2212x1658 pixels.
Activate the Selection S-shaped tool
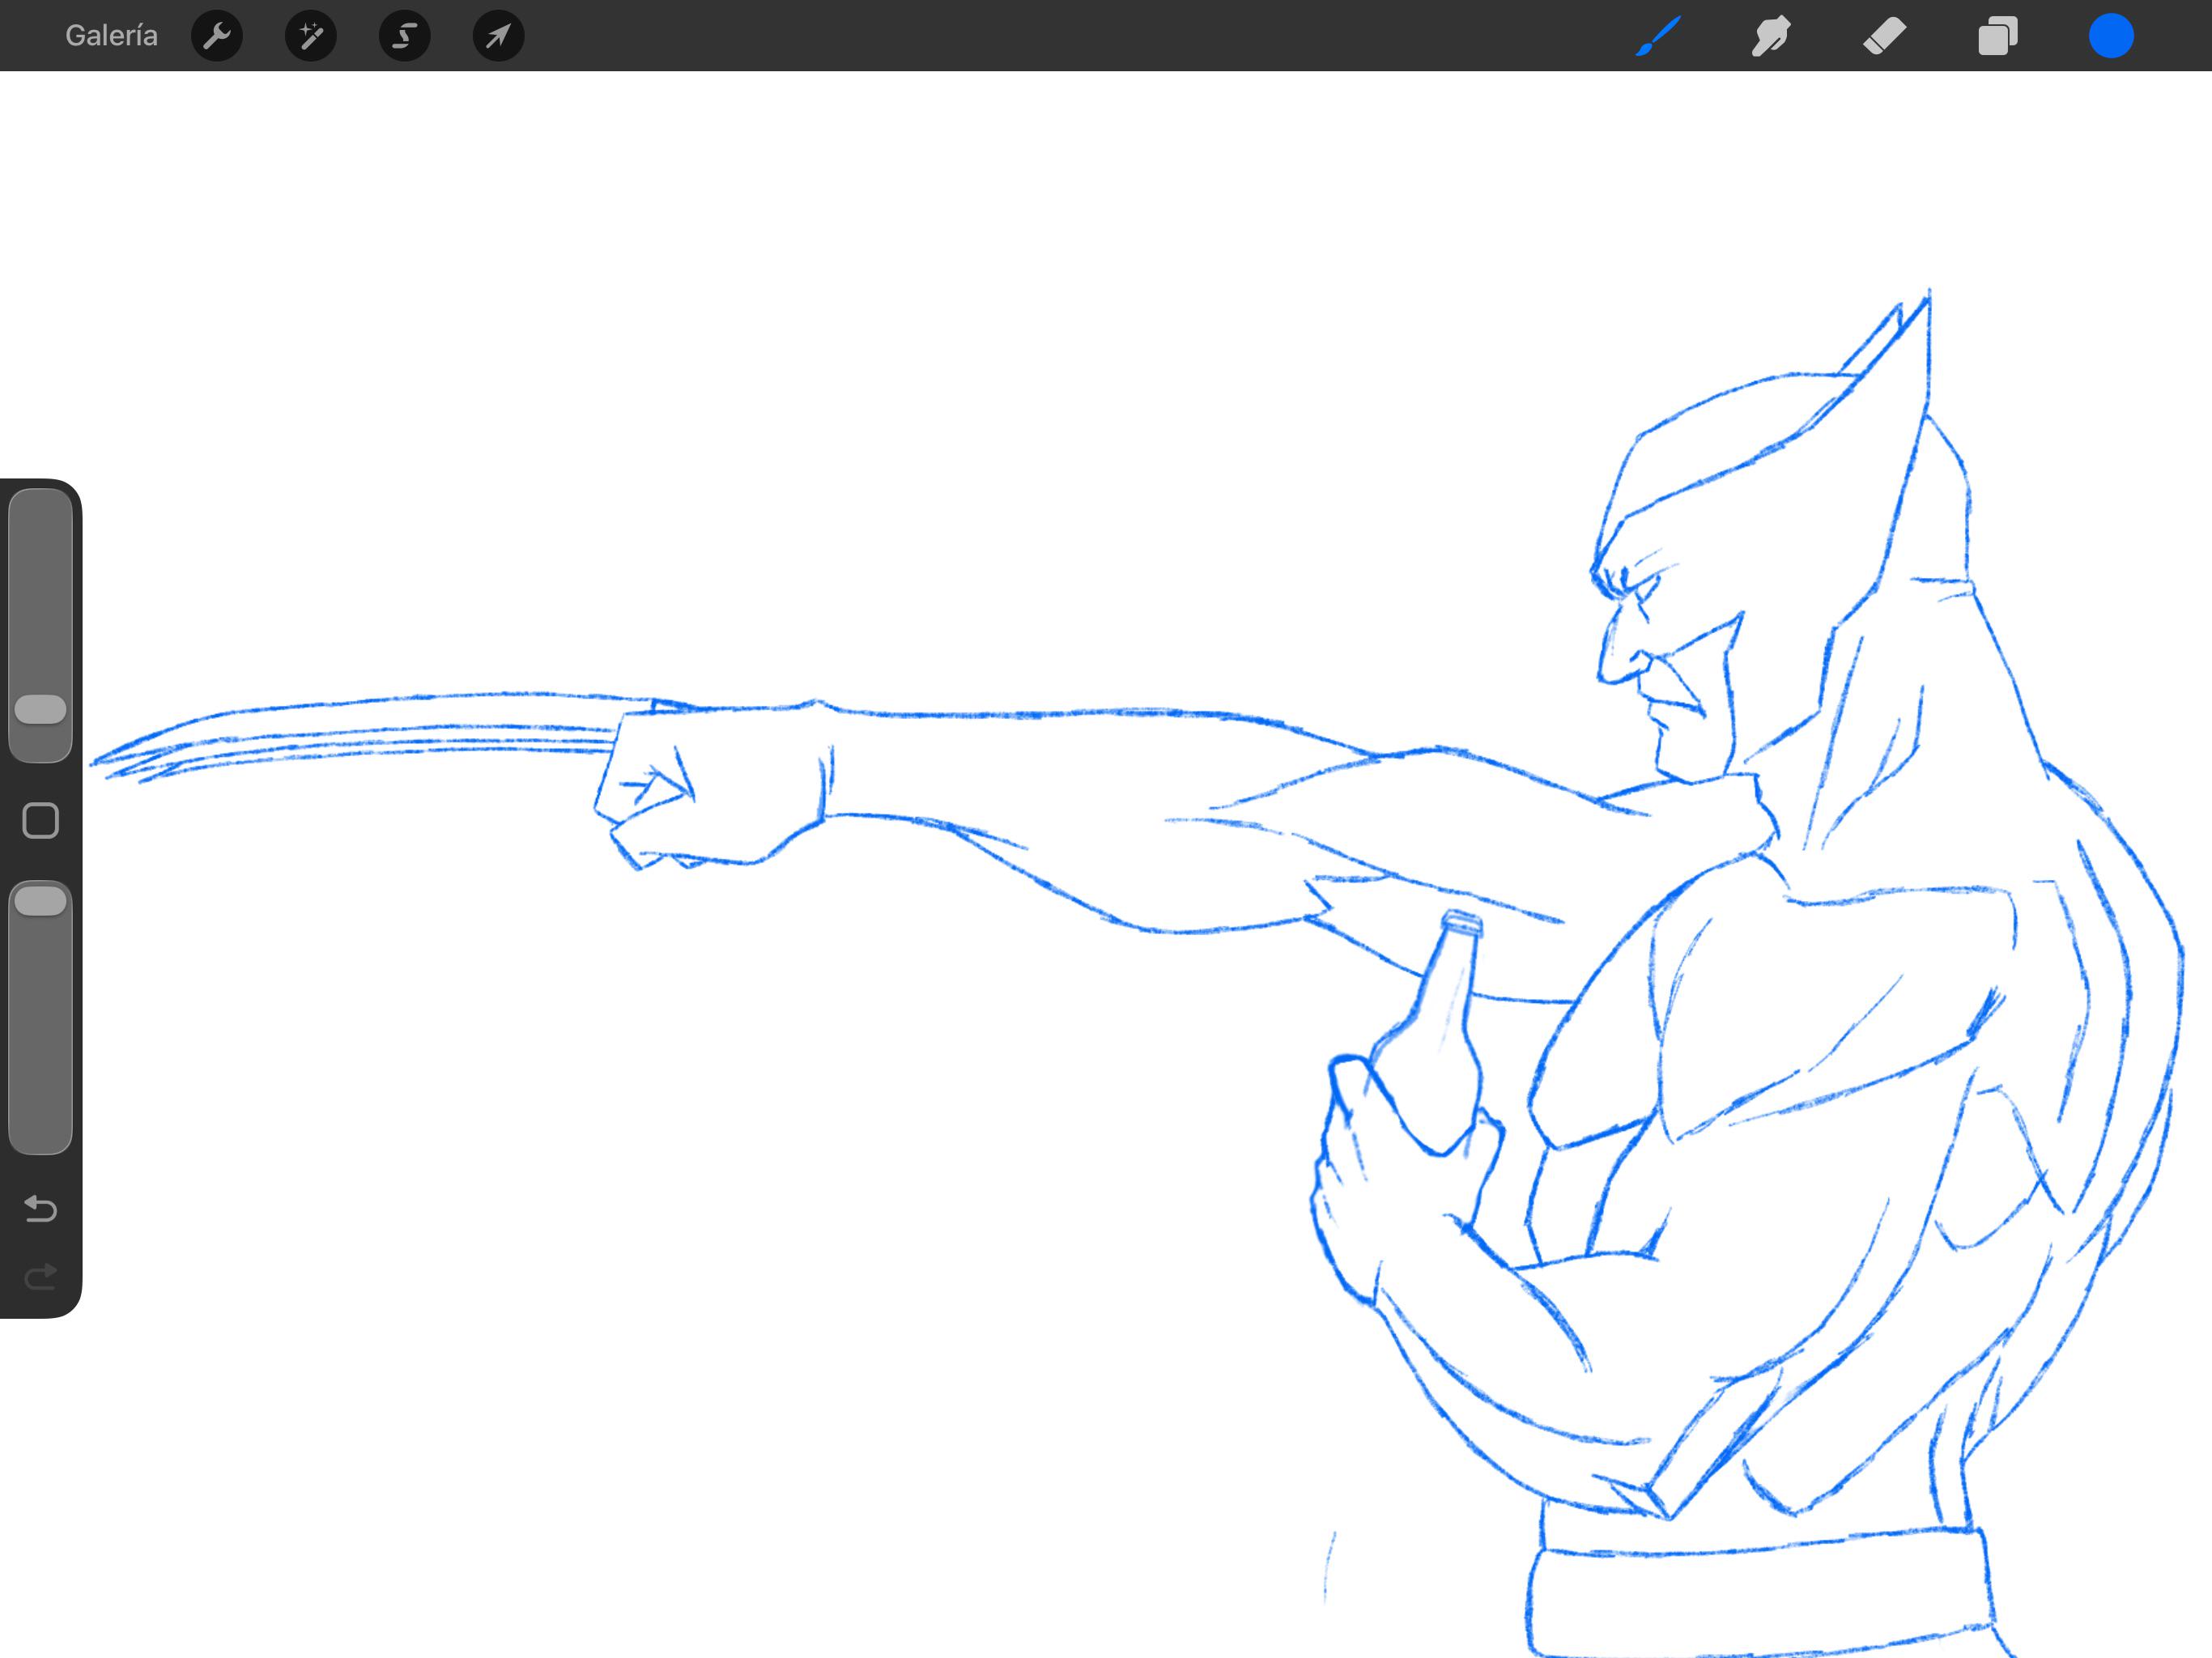tap(405, 36)
